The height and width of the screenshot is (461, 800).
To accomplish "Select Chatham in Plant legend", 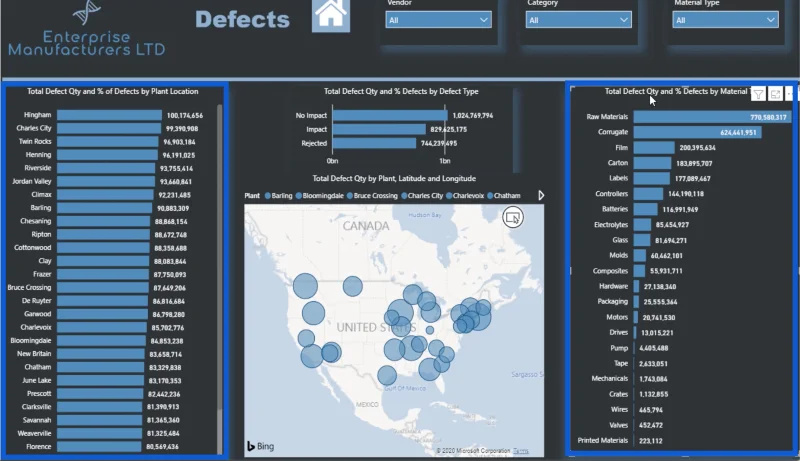I will [504, 196].
